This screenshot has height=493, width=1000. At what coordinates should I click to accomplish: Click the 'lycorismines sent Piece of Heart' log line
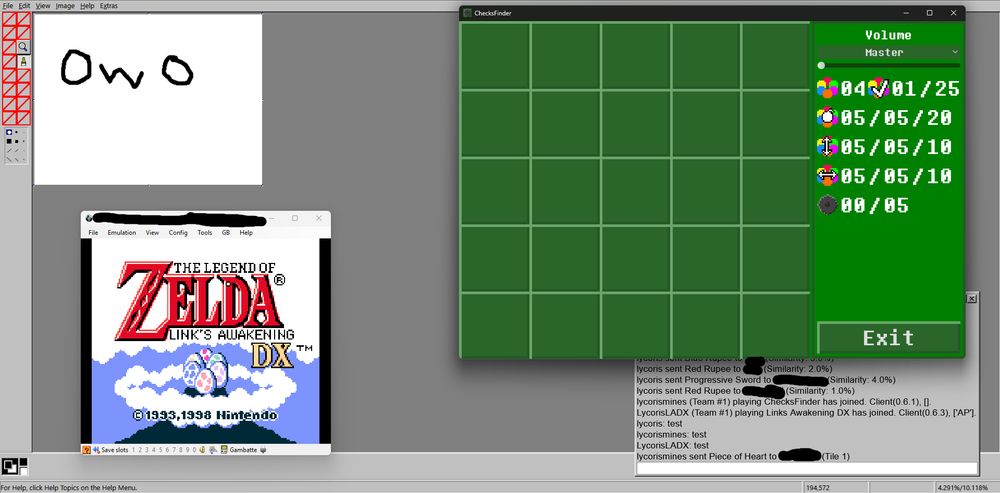(x=743, y=457)
